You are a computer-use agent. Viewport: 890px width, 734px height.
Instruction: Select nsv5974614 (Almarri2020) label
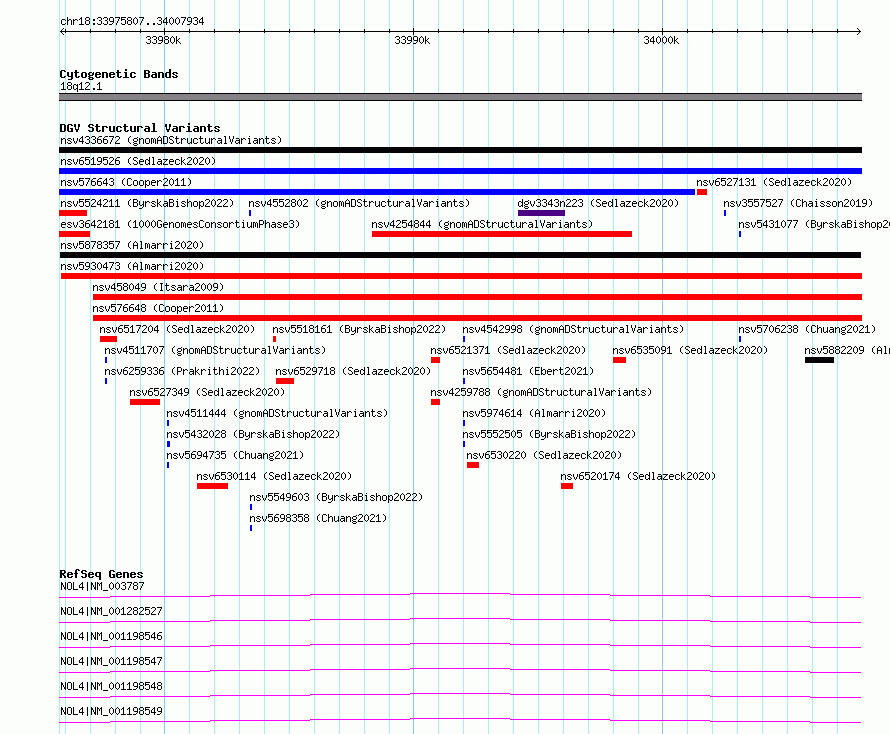(x=534, y=413)
